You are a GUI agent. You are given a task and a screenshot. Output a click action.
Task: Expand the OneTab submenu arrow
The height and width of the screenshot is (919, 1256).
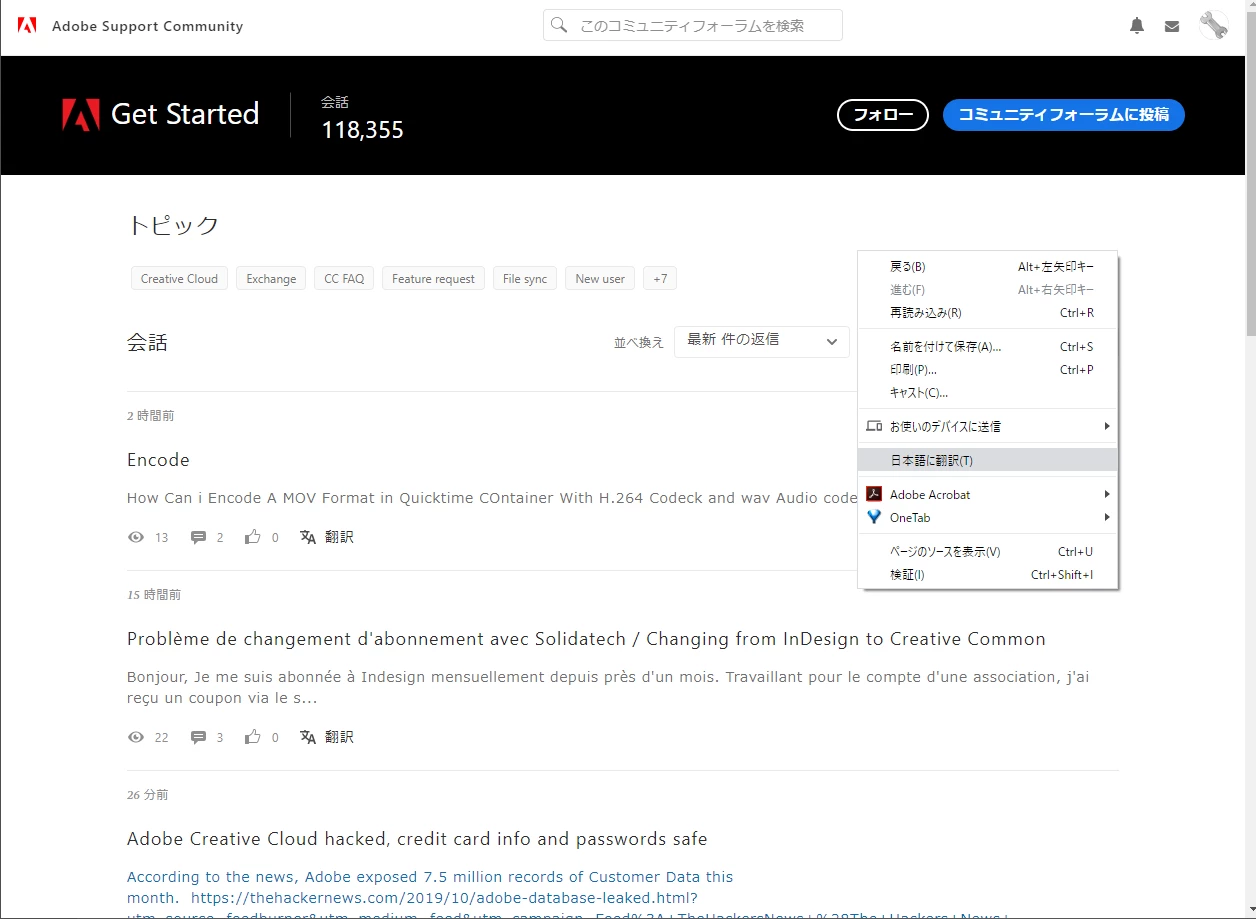(x=1107, y=517)
